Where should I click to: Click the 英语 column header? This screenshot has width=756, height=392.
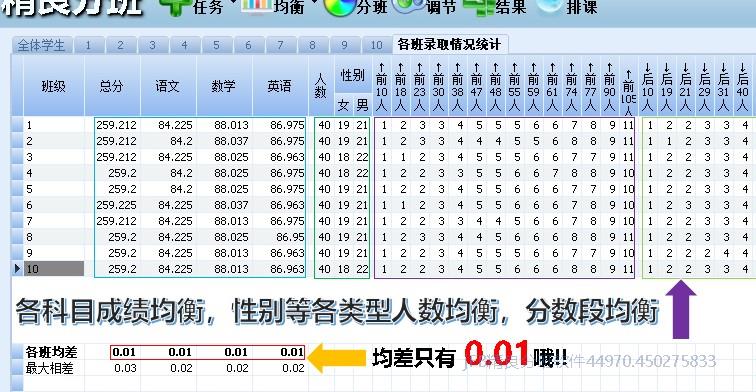280,86
